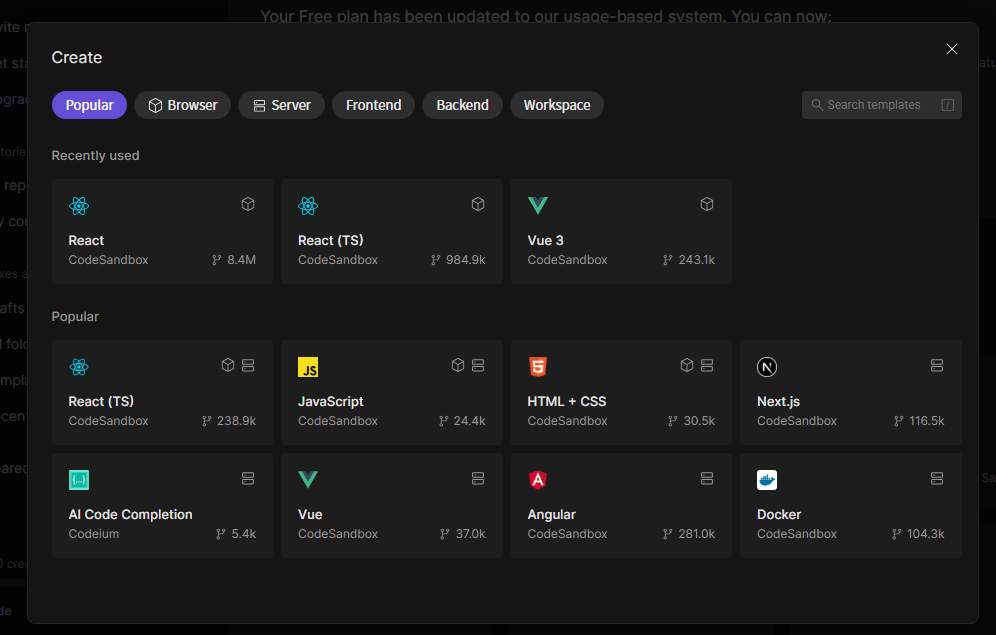Click the 984.9k fork count

(466, 260)
